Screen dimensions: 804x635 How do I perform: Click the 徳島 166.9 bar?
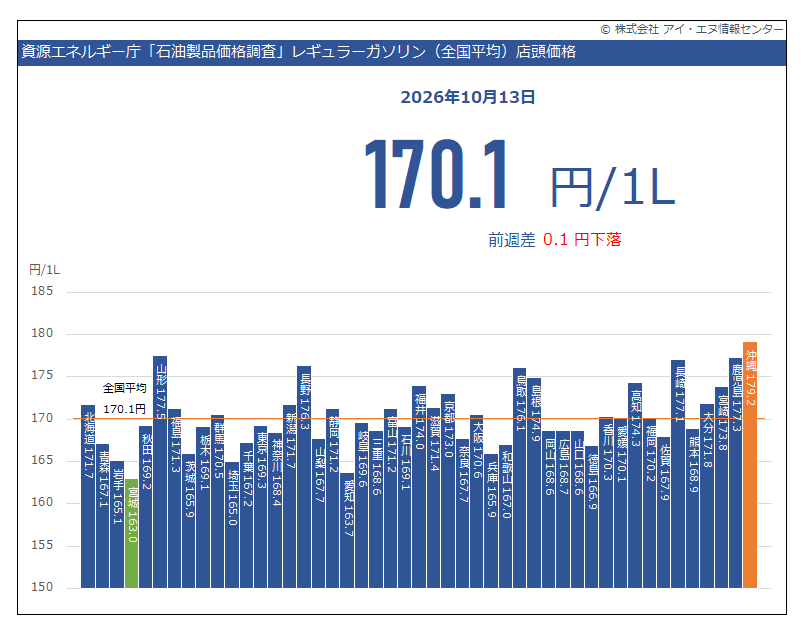click(592, 517)
